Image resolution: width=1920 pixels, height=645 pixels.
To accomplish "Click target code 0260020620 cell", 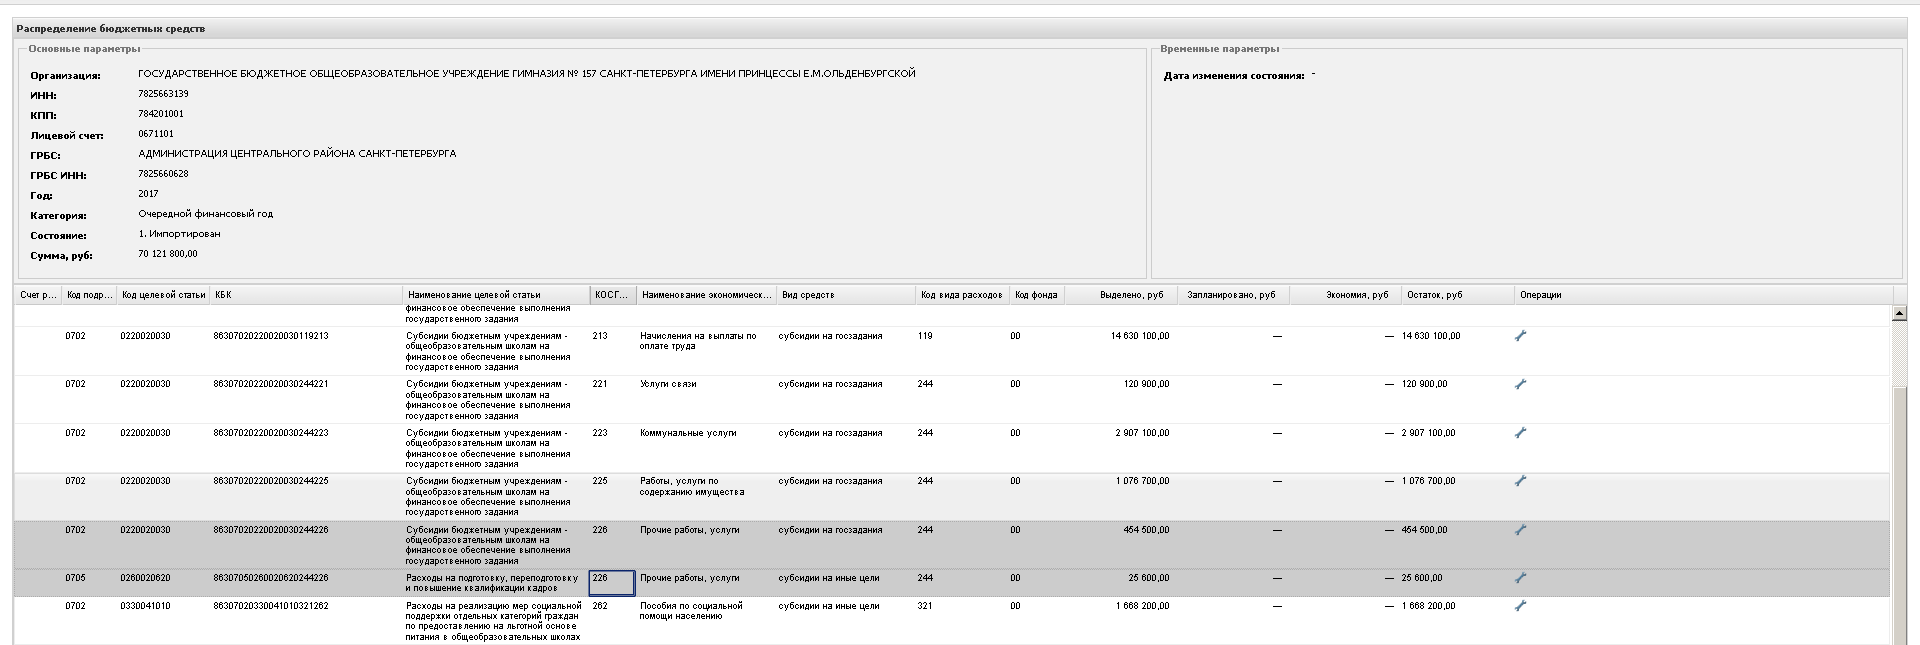I will pyautogui.click(x=145, y=578).
